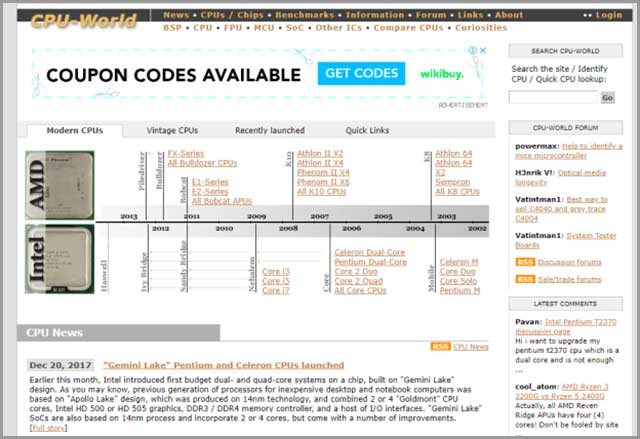Open the Core Solo link

pos(458,281)
